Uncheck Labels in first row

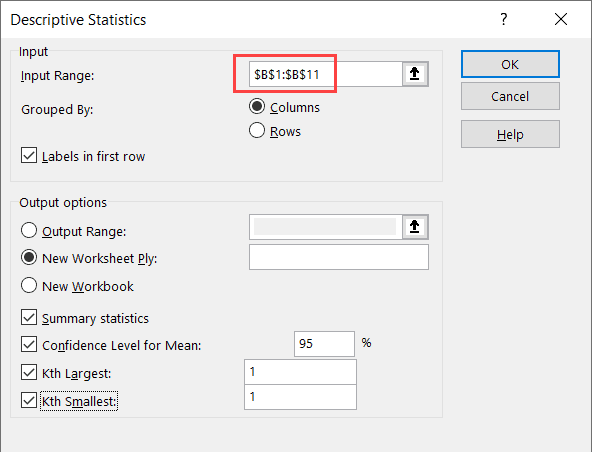pyautogui.click(x=29, y=155)
